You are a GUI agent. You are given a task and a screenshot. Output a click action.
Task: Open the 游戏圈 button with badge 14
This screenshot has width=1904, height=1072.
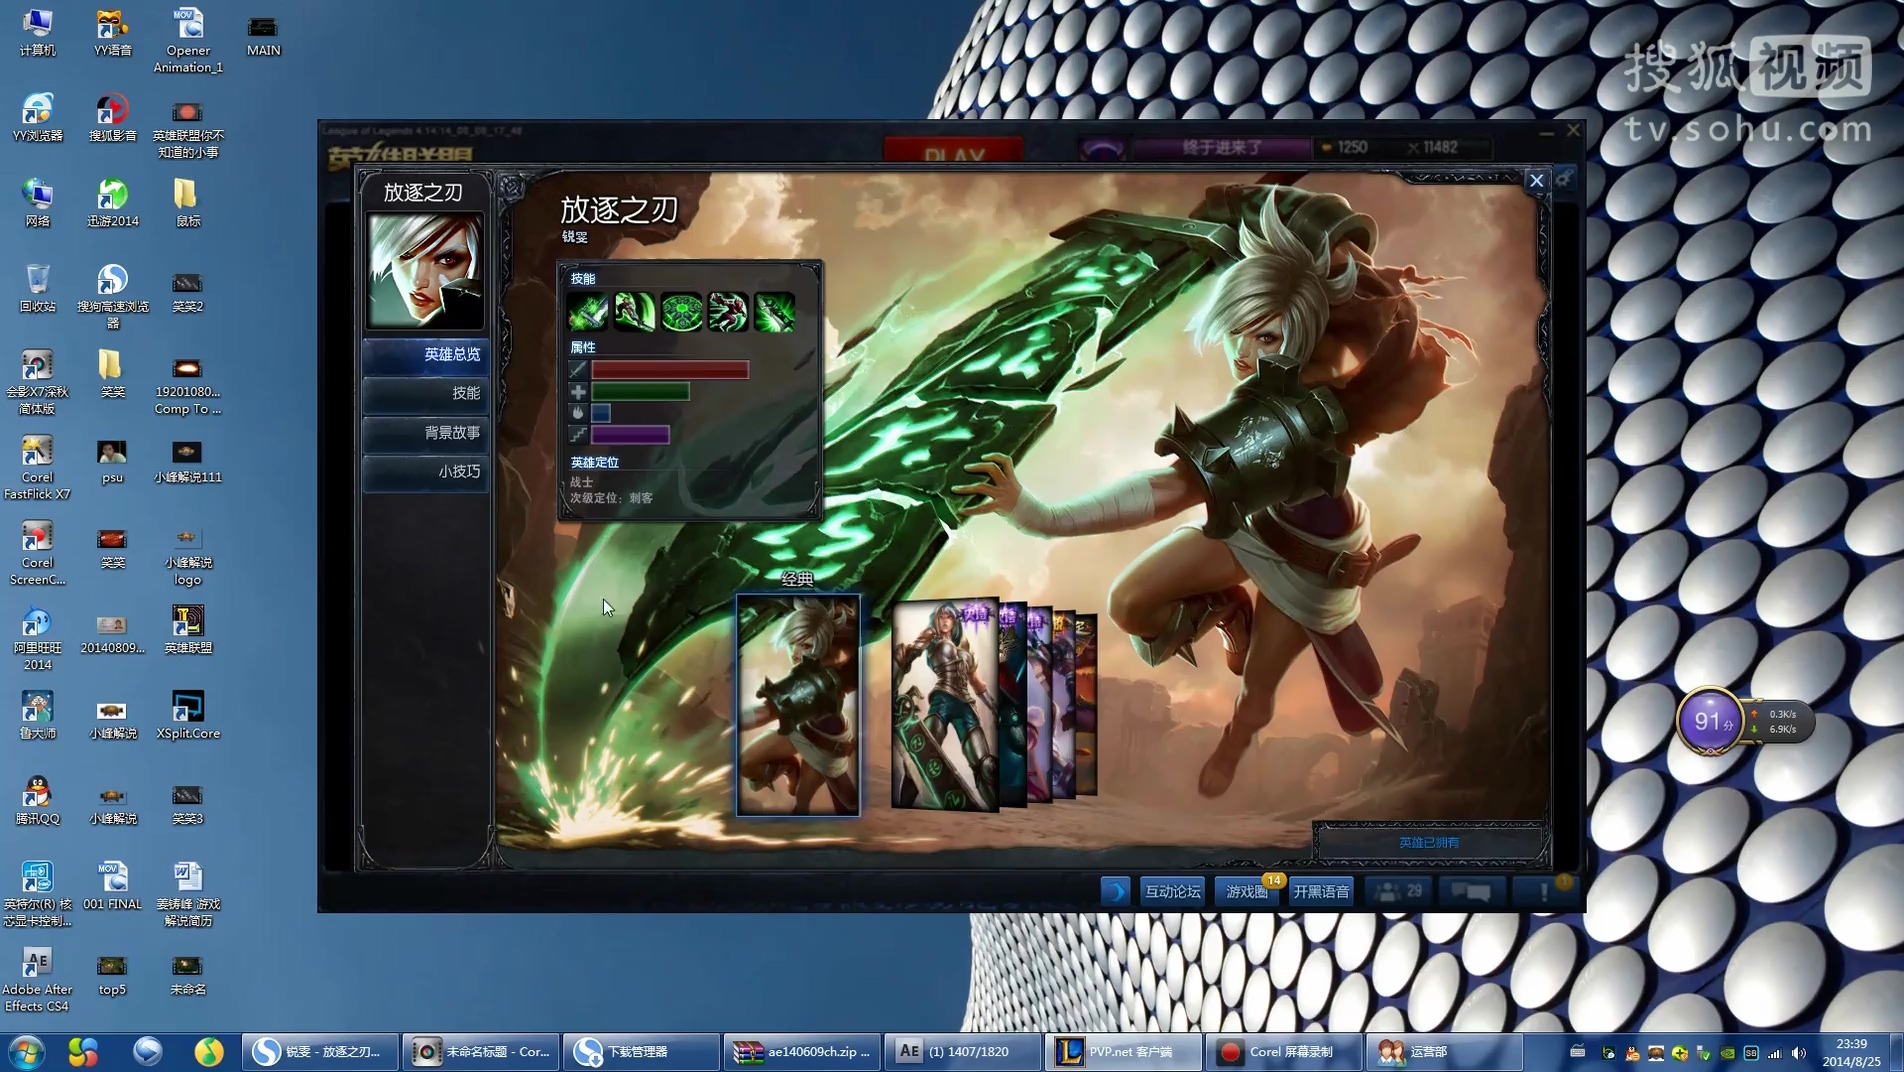pos(1247,891)
